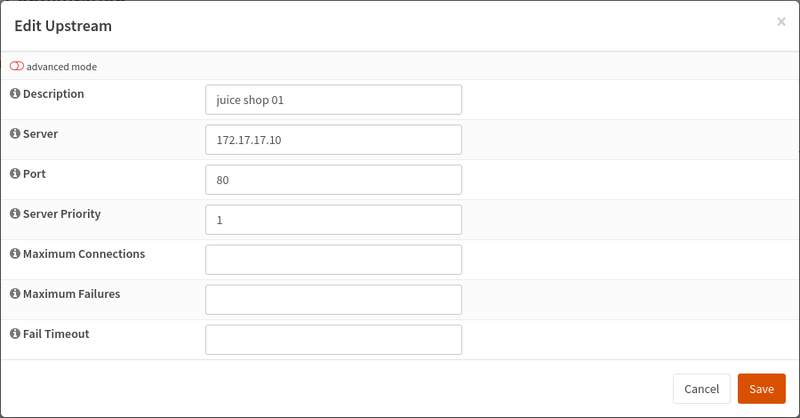Close the Edit Upstream dialog
800x418 pixels.
tap(781, 21)
